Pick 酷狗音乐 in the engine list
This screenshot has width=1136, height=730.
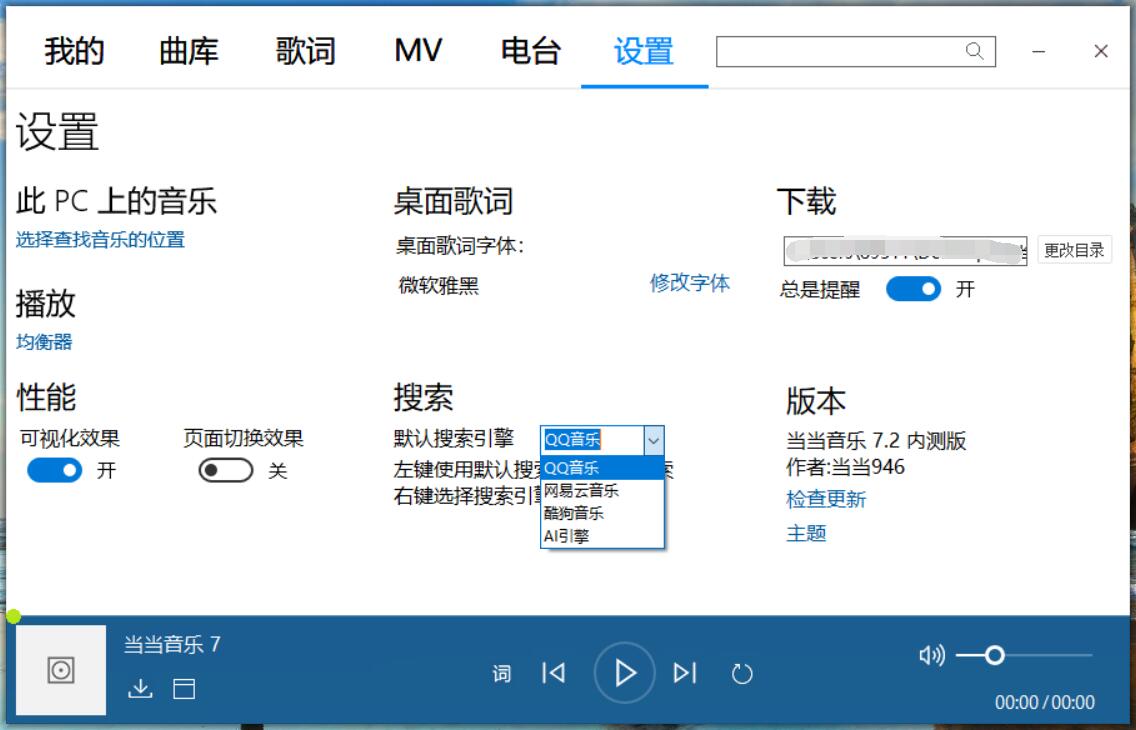[602, 513]
